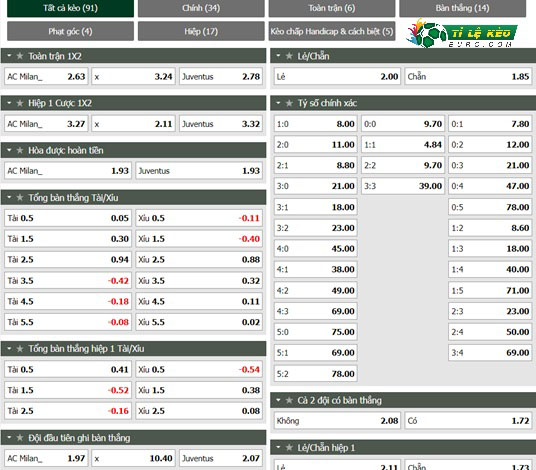Favorite the Toàn trận 1X2 market star
The image size is (536, 470).
pos(20,56)
